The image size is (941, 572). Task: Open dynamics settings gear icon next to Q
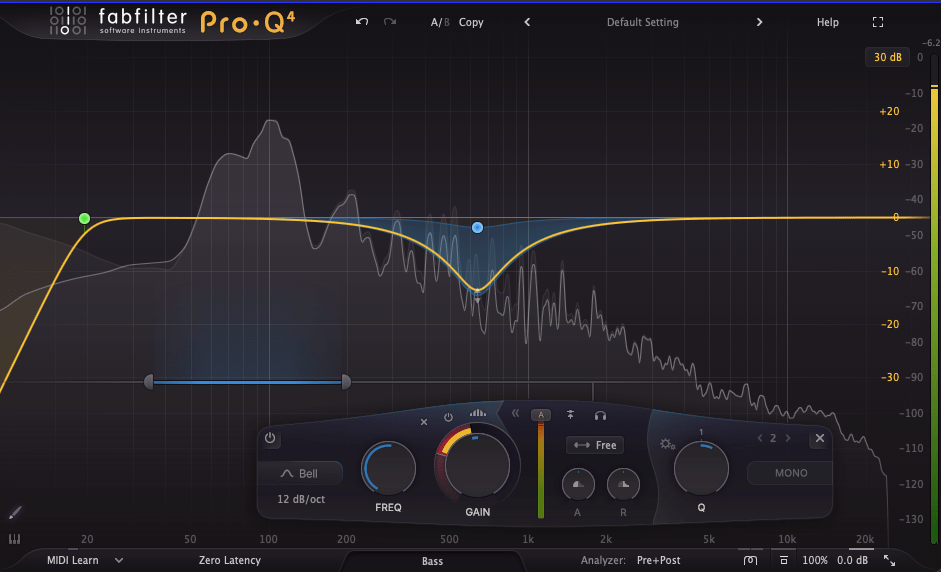667,444
